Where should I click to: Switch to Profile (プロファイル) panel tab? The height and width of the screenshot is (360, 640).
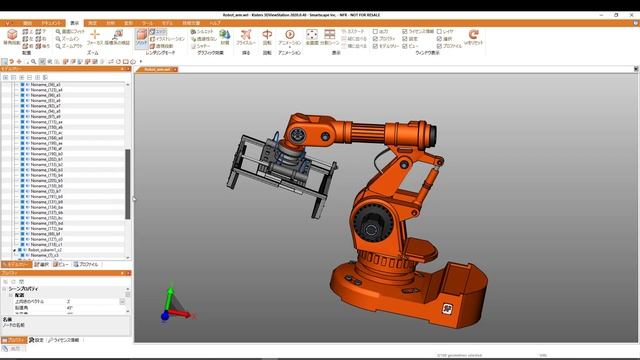click(86, 264)
